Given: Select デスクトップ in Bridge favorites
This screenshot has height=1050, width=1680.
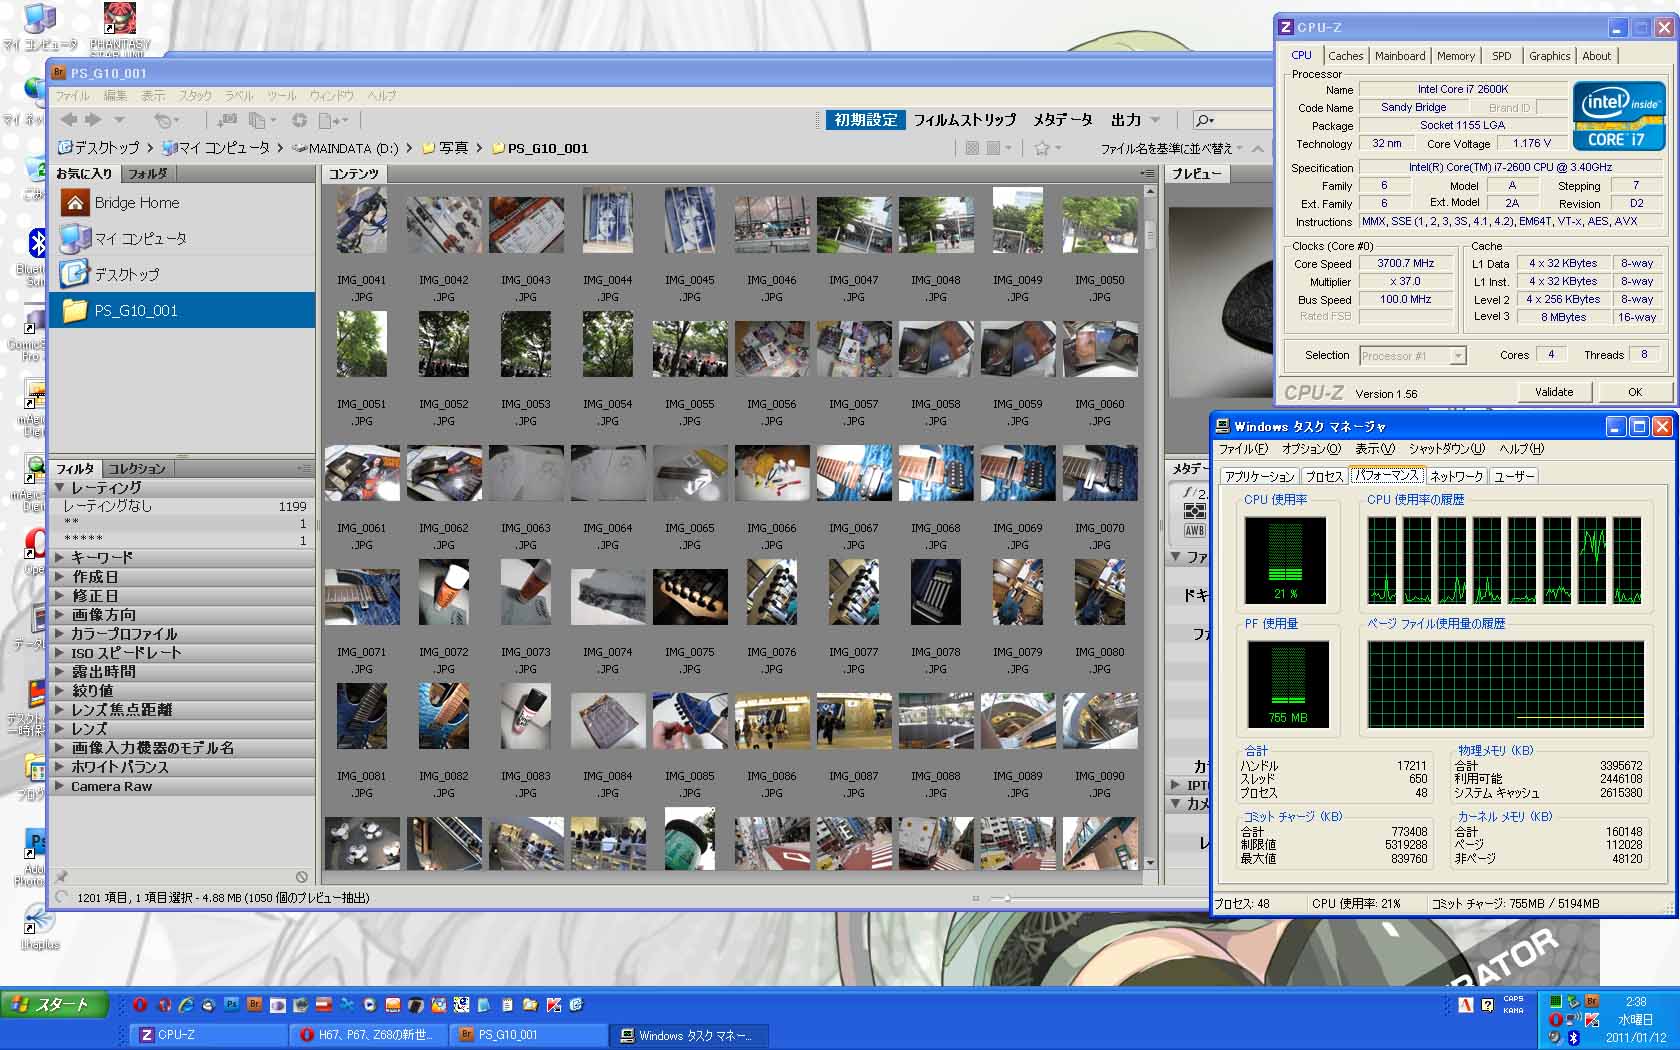Looking at the screenshot, I should click(x=181, y=274).
